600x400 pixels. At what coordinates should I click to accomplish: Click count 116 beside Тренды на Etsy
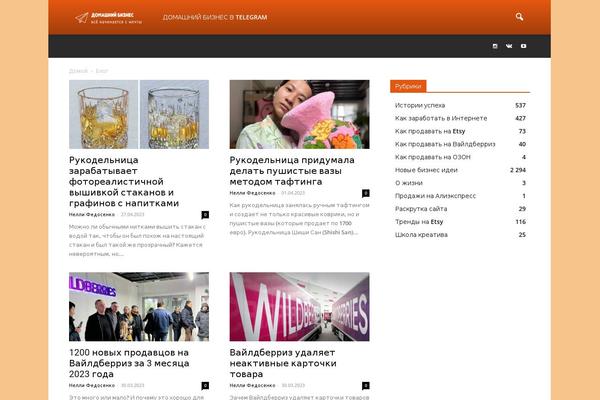tap(520, 222)
